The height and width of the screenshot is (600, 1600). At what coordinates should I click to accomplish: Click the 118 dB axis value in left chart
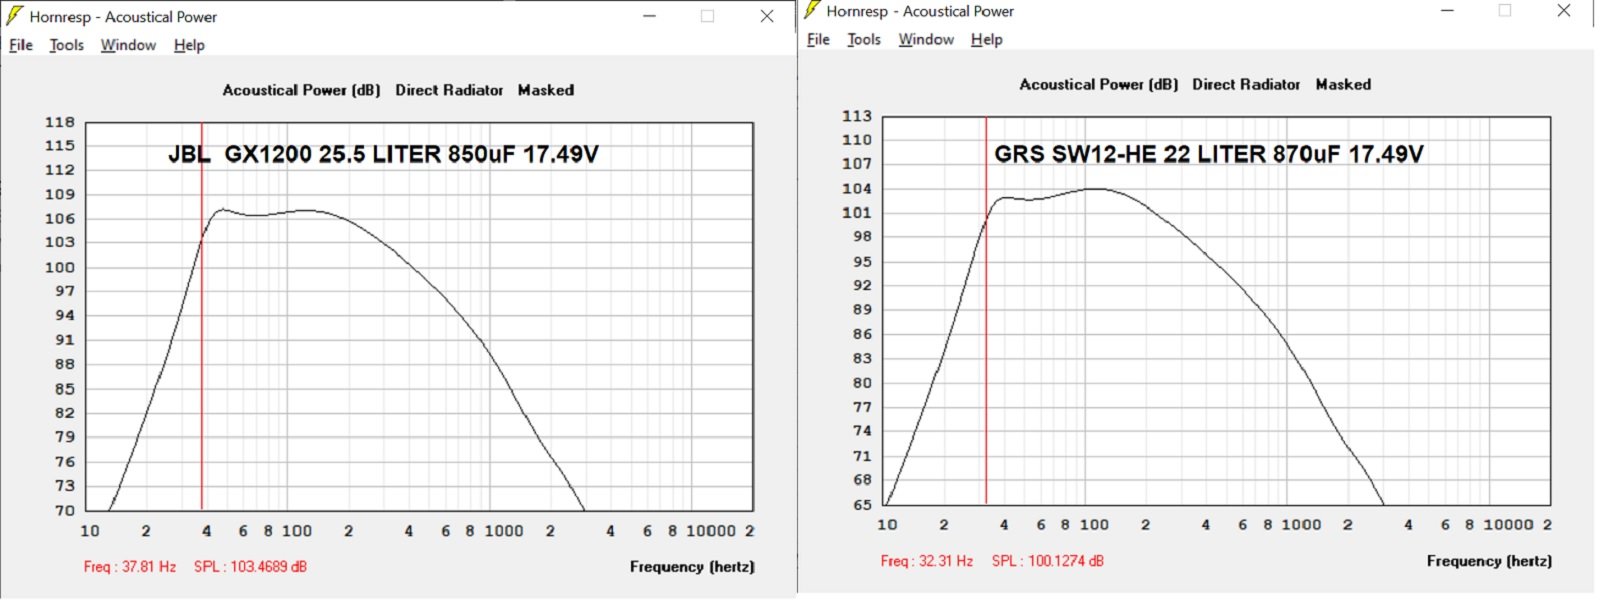(60, 122)
